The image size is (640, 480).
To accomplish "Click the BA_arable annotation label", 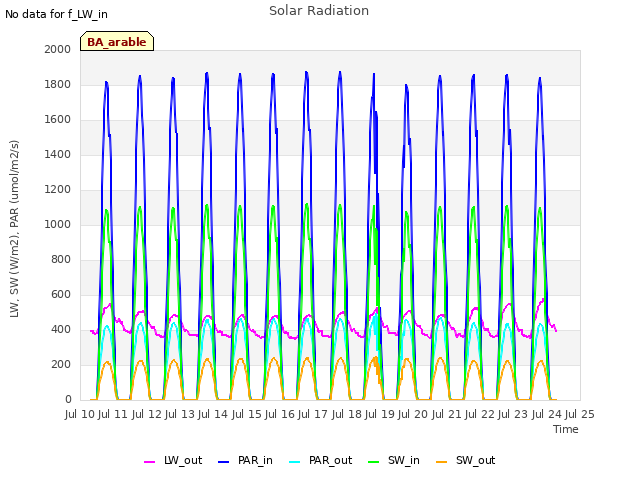I will [x=117, y=42].
